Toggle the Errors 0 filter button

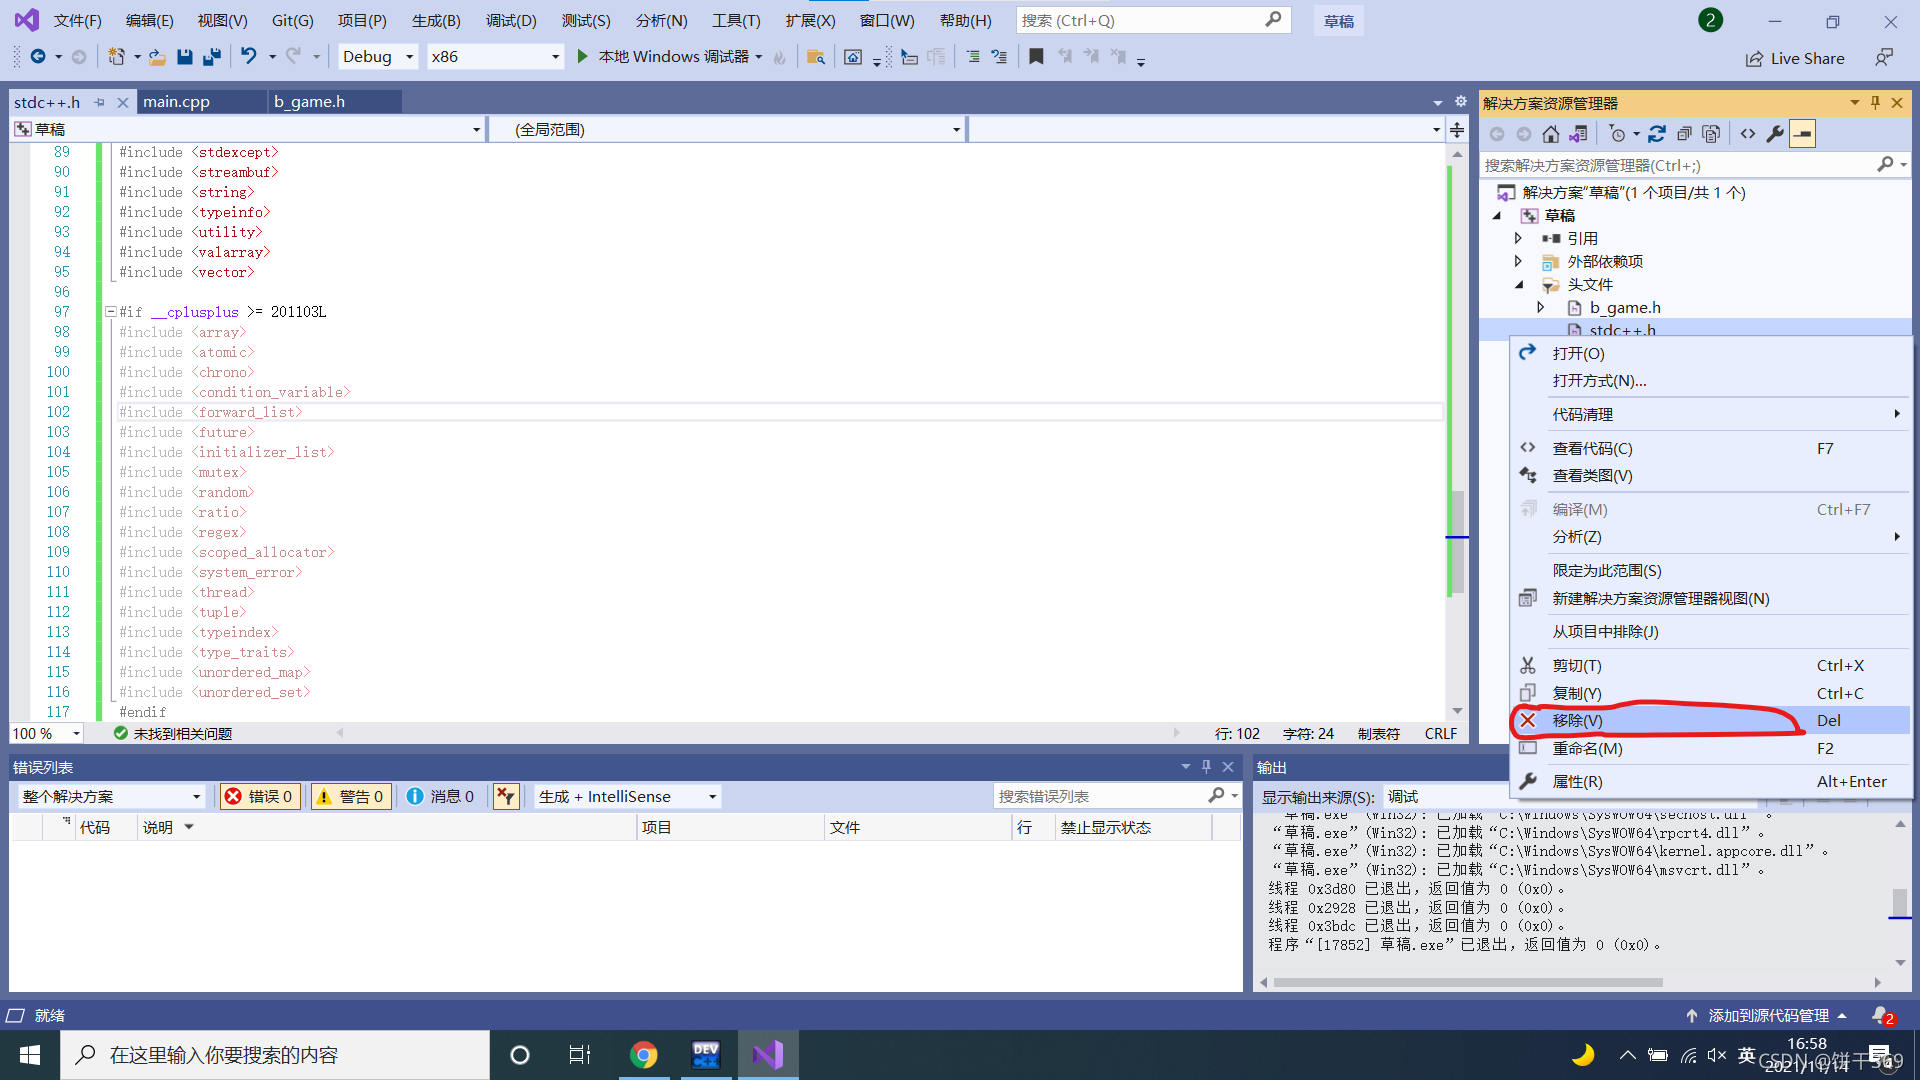pyautogui.click(x=259, y=796)
